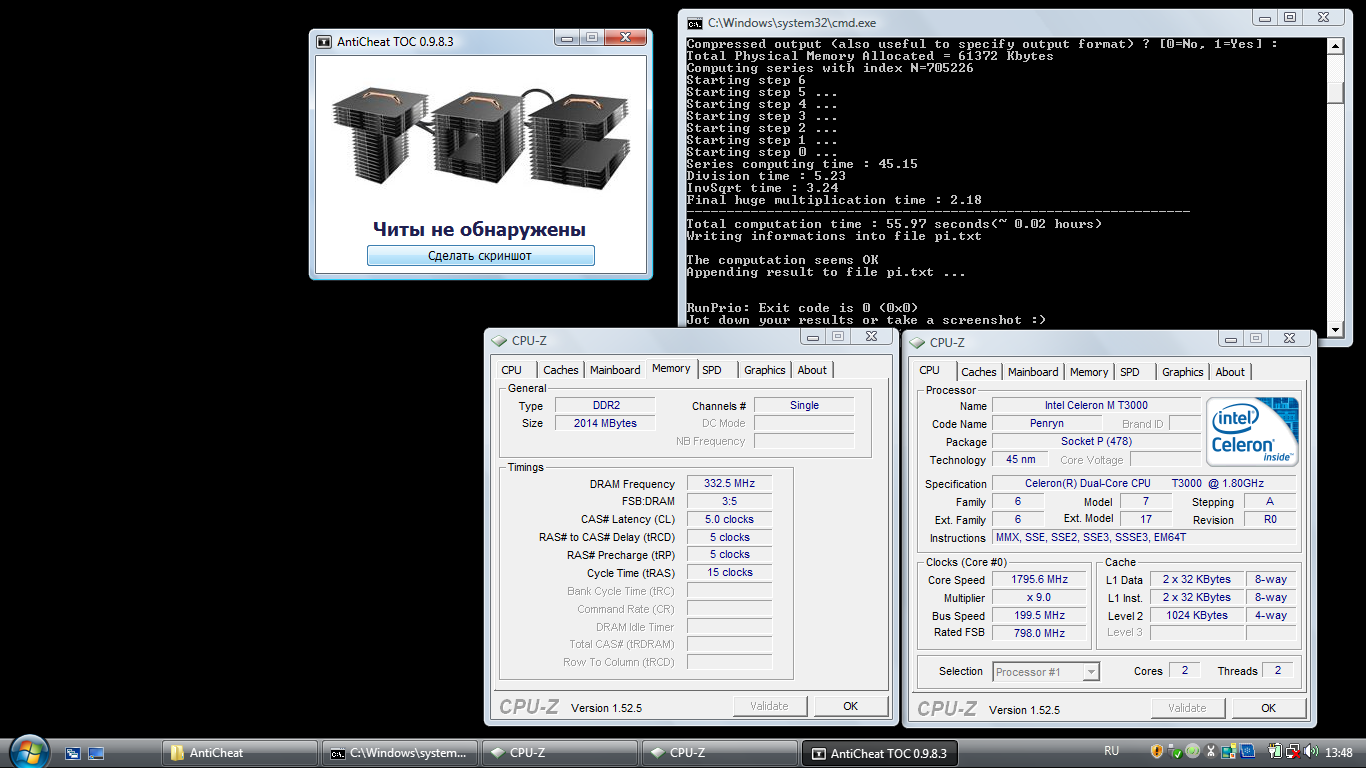Click the cmd.exe title bar icon
The height and width of the screenshot is (768, 1366).
[694, 22]
